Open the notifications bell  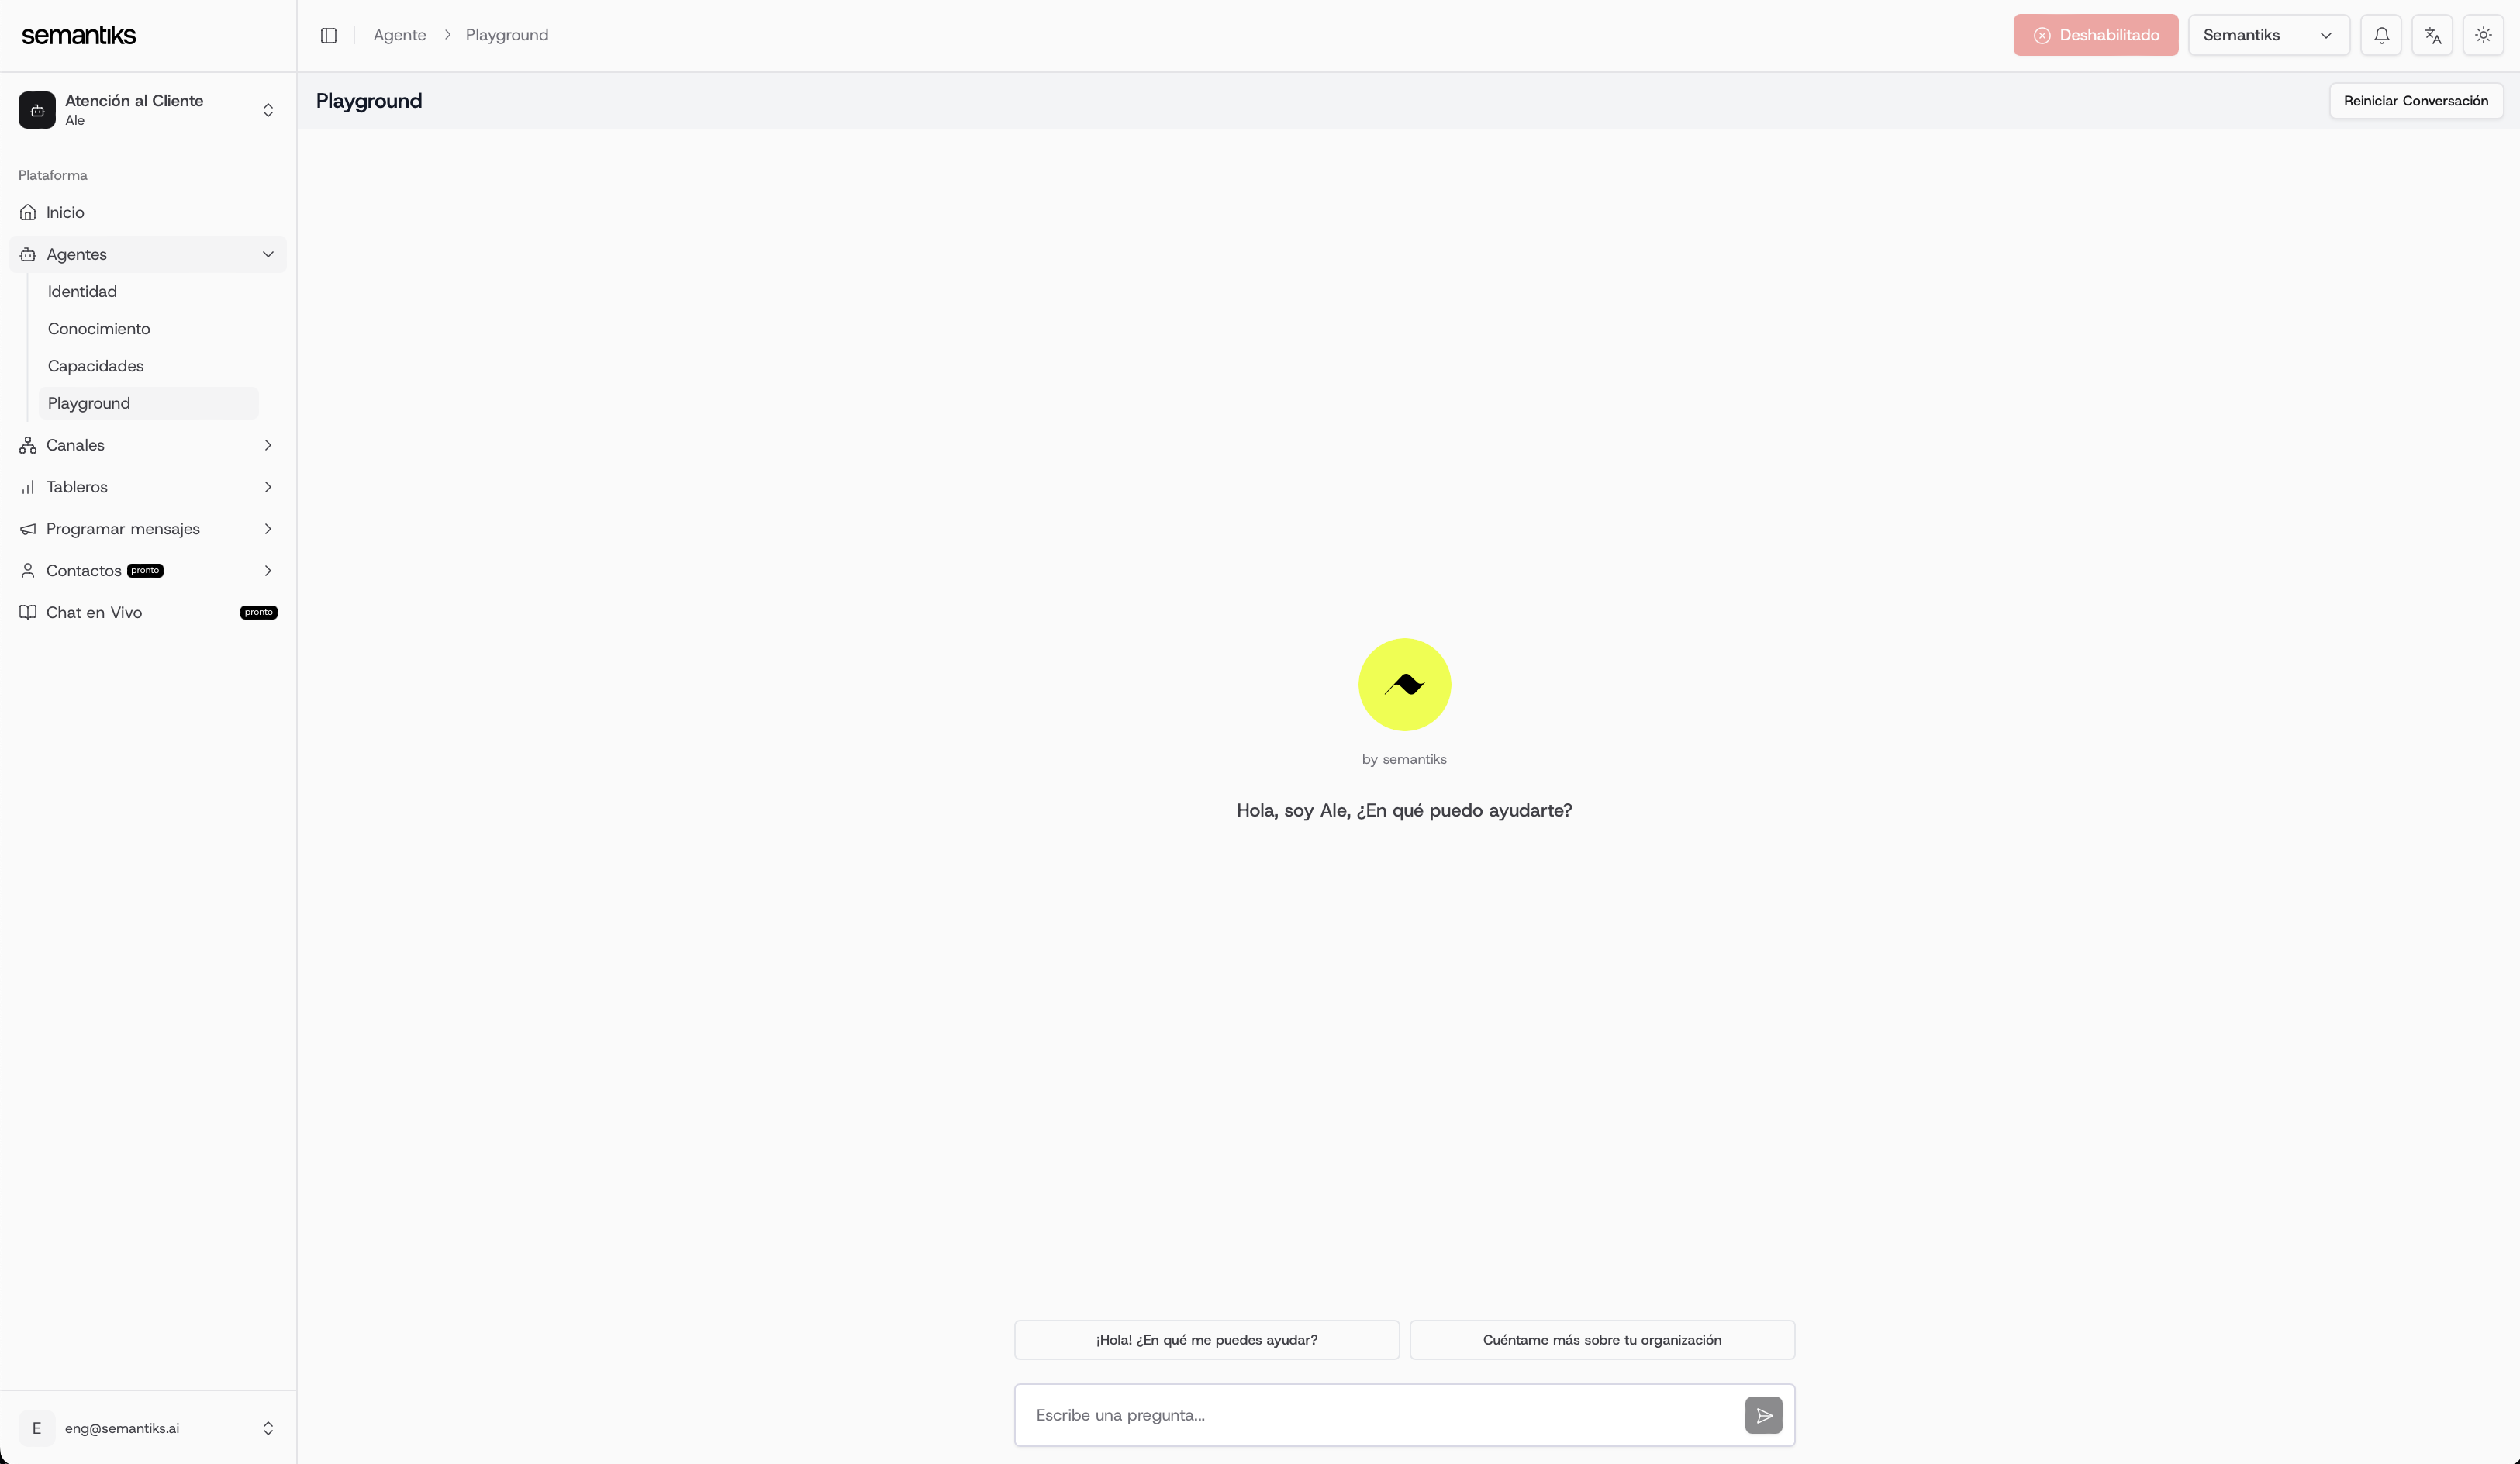(x=2381, y=35)
